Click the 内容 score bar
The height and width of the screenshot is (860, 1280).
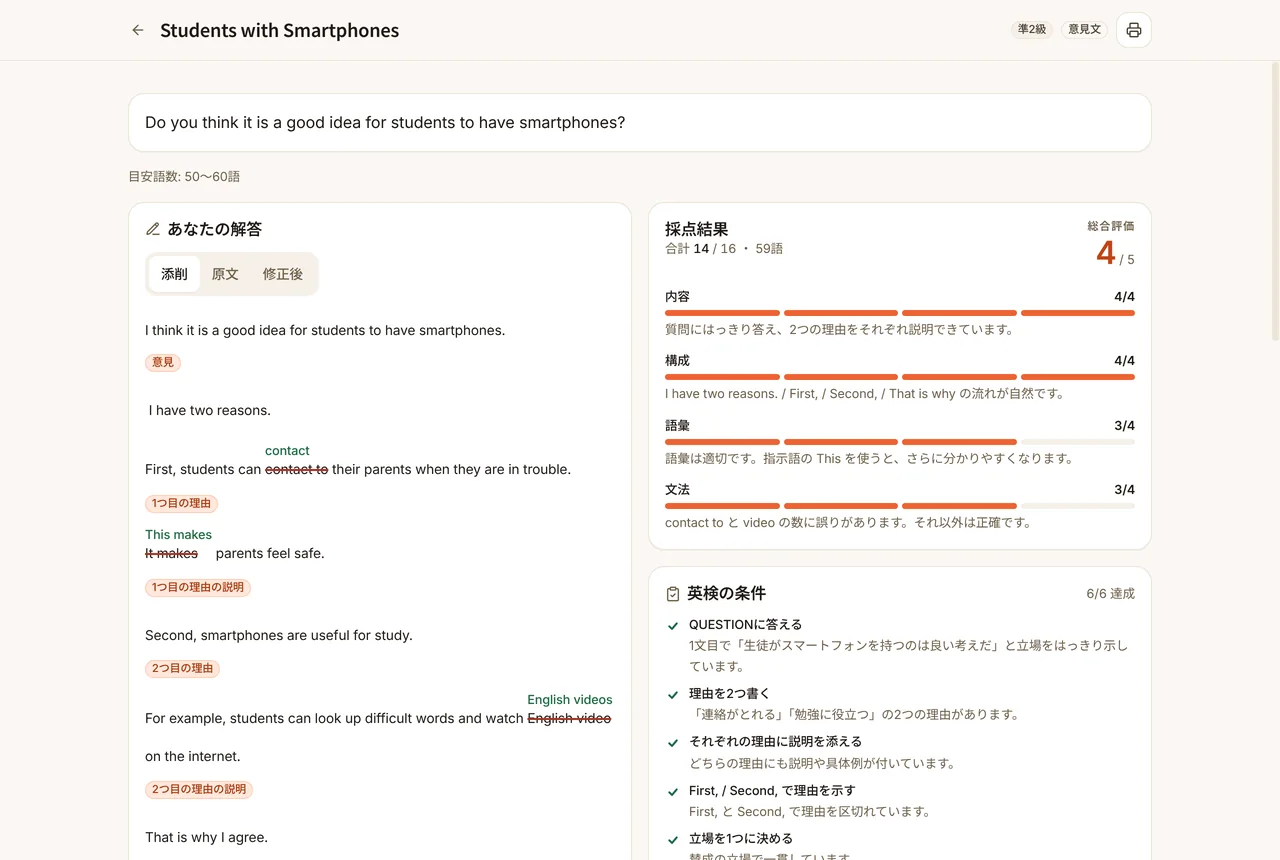(900, 313)
